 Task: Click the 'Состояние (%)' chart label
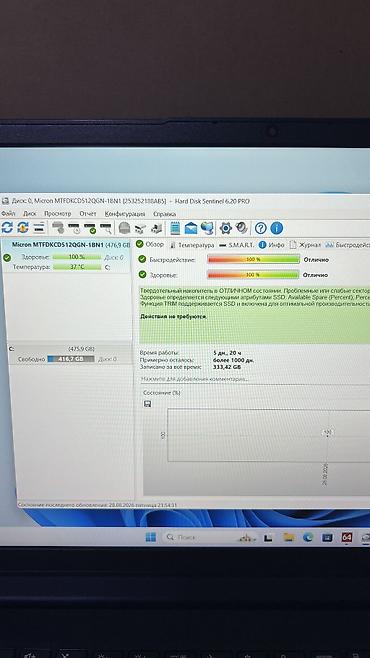[x=162, y=393]
